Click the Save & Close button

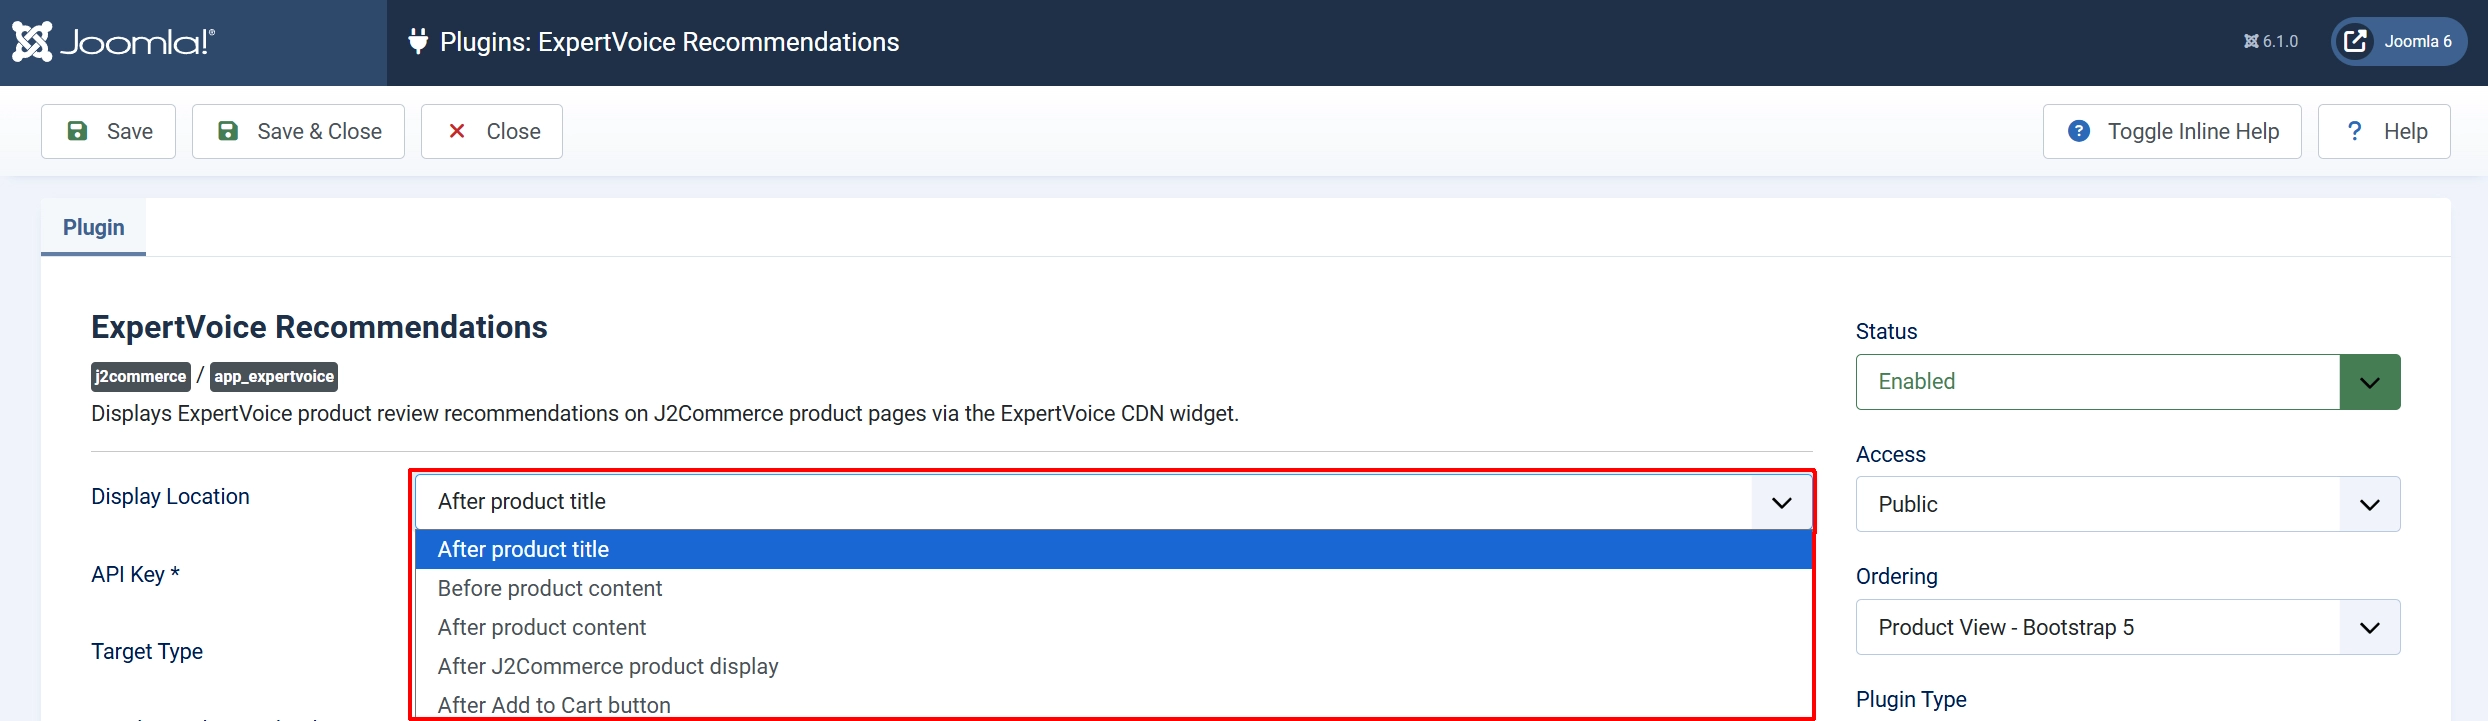(x=298, y=131)
